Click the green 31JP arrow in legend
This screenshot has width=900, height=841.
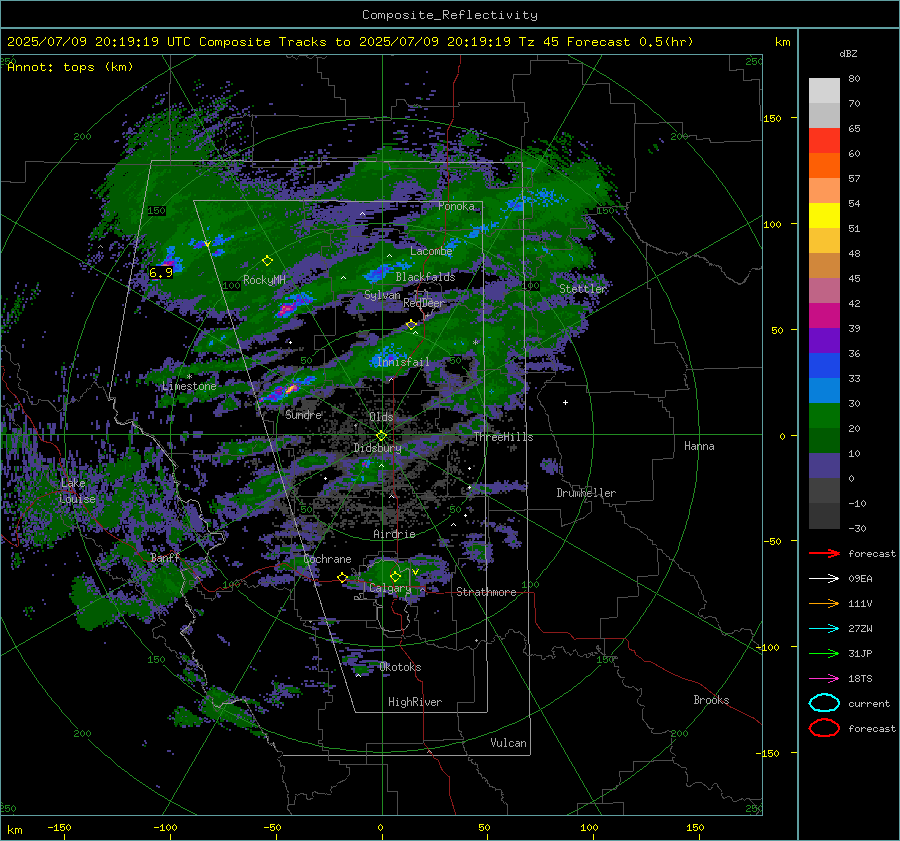pyautogui.click(x=824, y=653)
